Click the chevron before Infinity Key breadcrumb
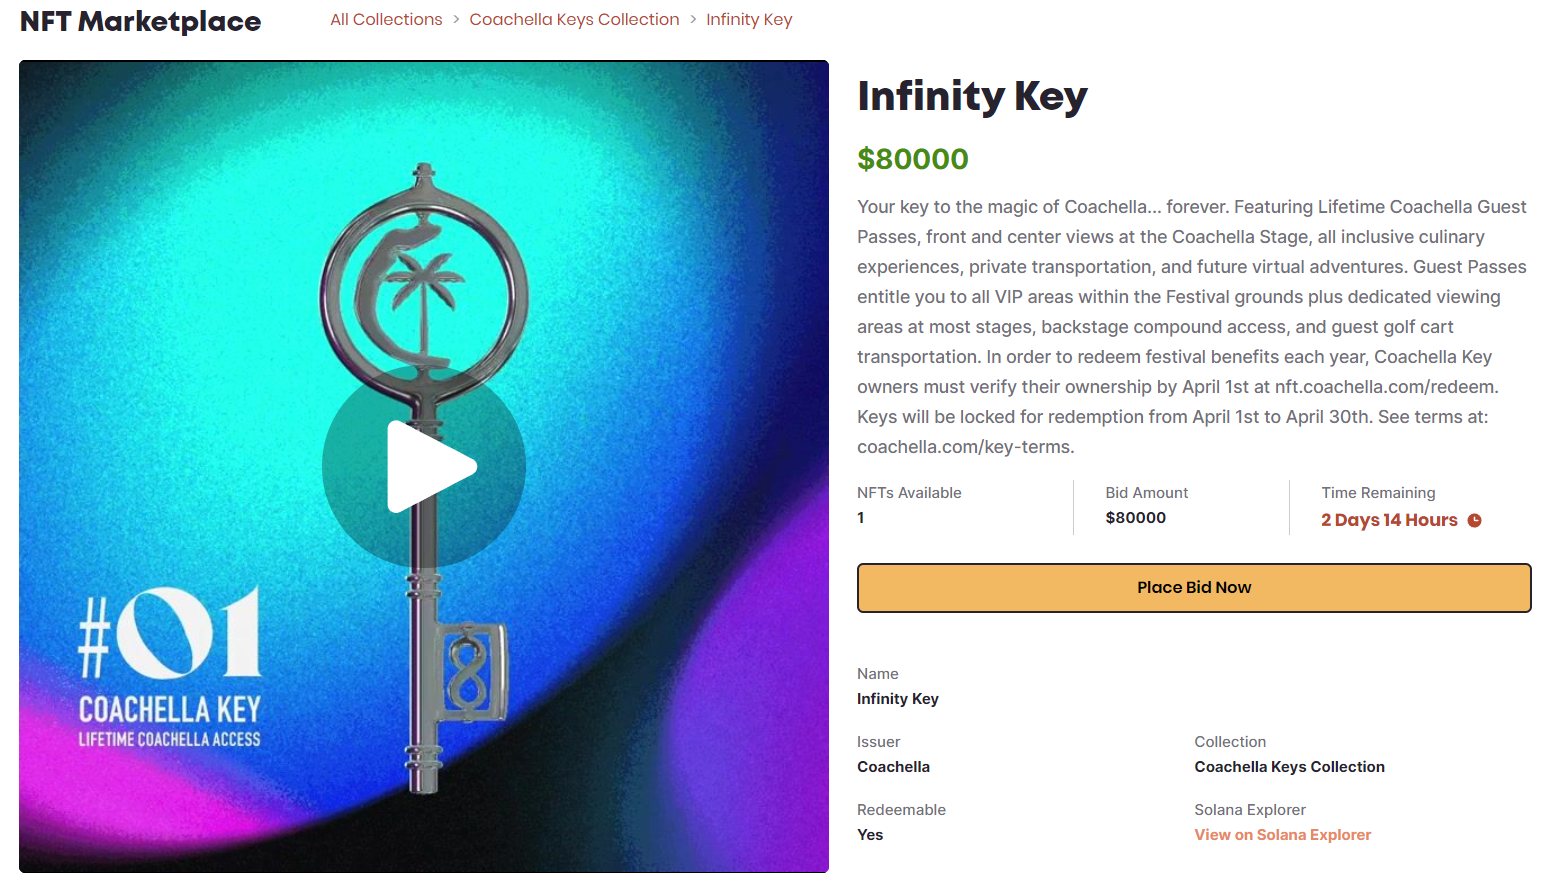This screenshot has width=1554, height=885. (x=693, y=20)
